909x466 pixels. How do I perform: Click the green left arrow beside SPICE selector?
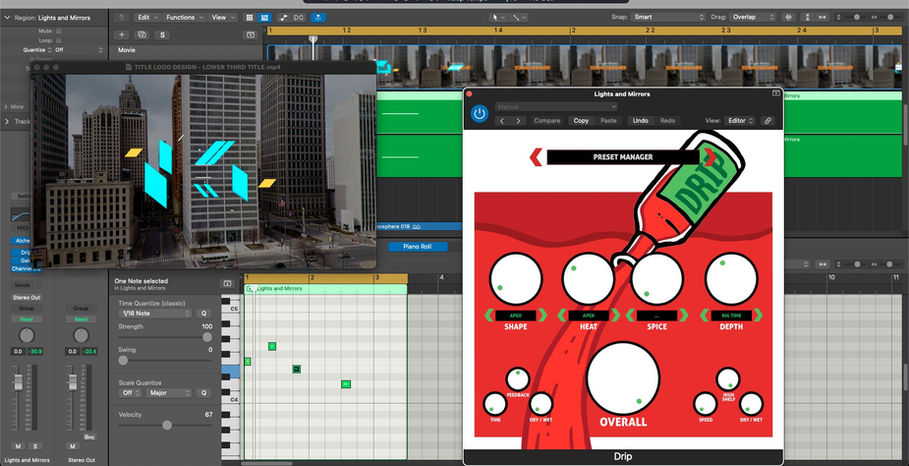630,316
